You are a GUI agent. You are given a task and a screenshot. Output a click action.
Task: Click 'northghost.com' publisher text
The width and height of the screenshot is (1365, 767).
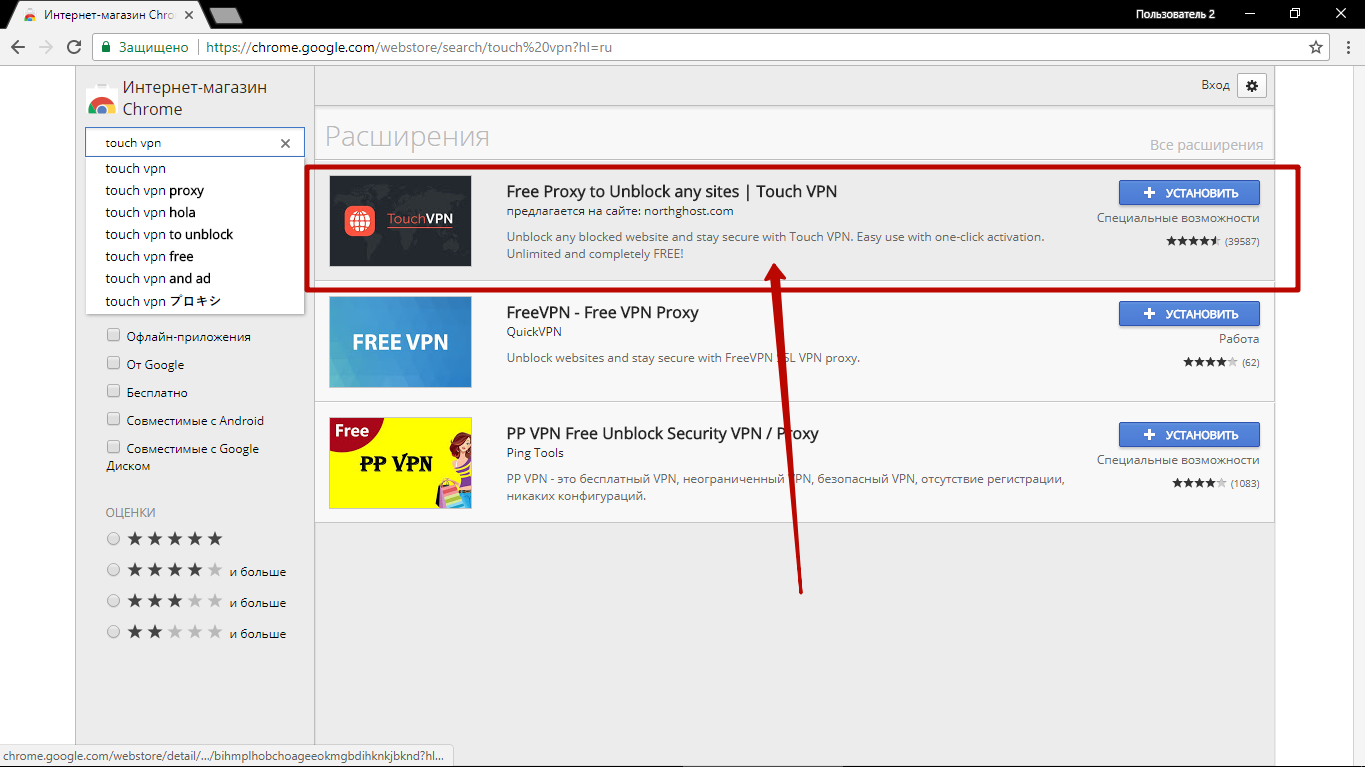688,211
